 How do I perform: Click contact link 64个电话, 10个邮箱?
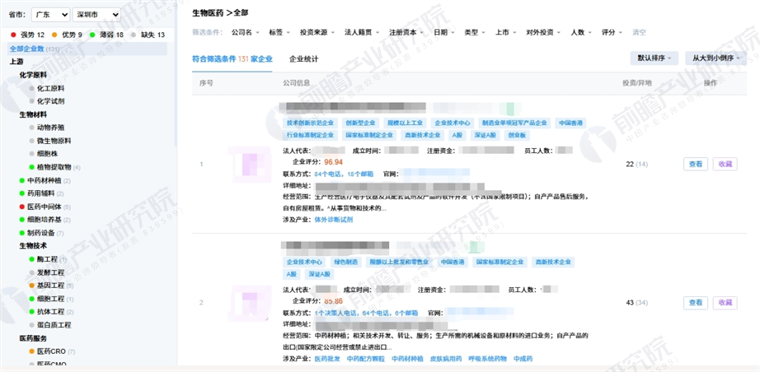coord(344,174)
